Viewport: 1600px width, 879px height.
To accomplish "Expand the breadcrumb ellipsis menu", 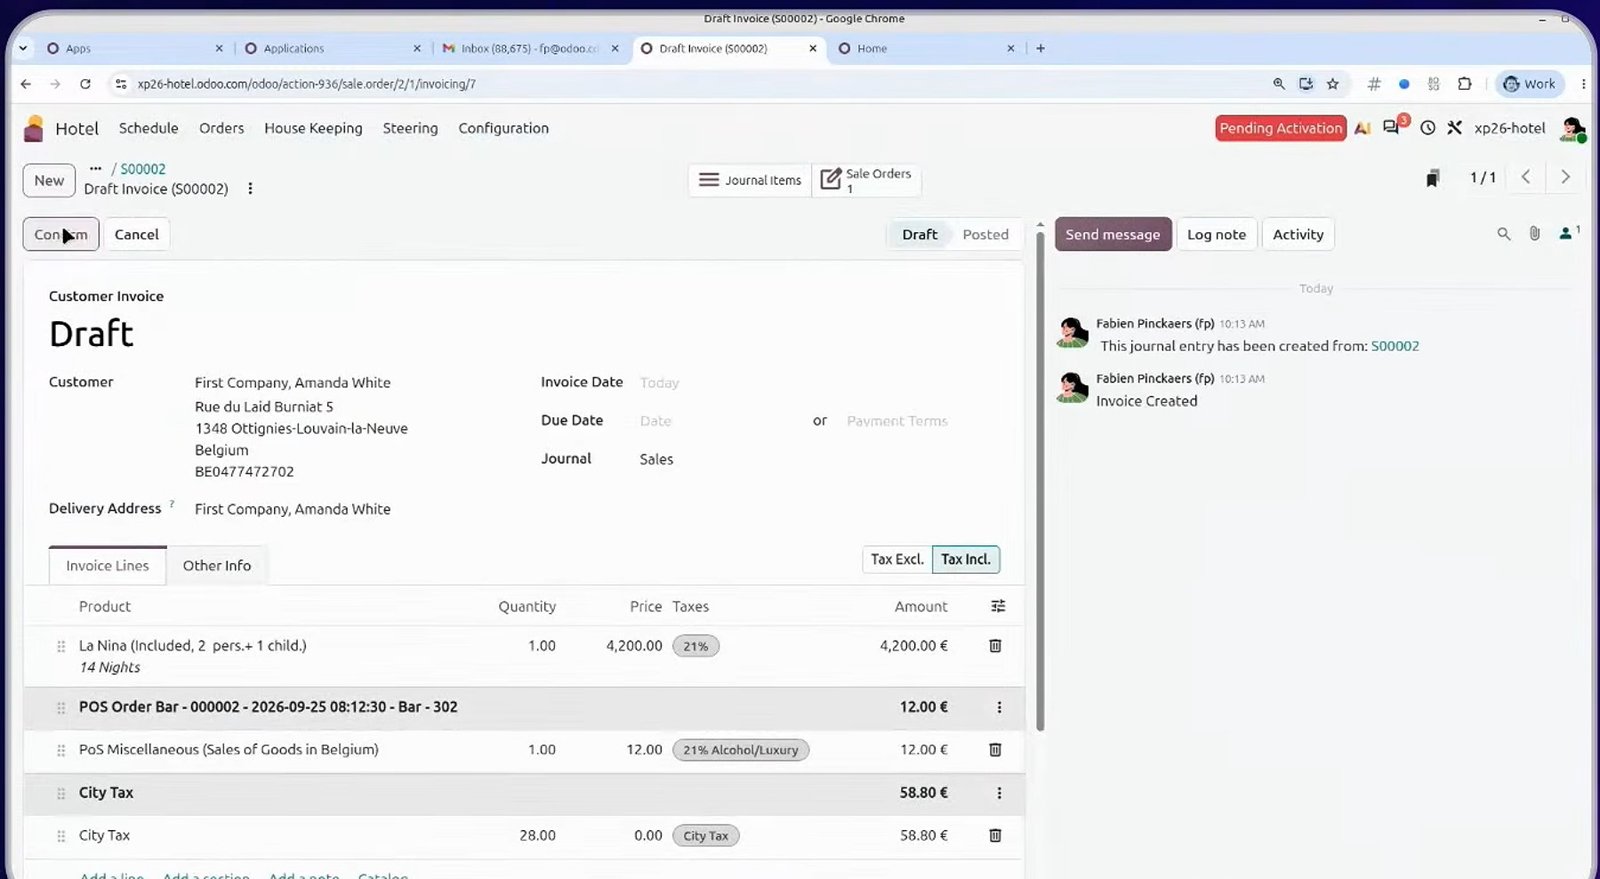I will click(95, 169).
